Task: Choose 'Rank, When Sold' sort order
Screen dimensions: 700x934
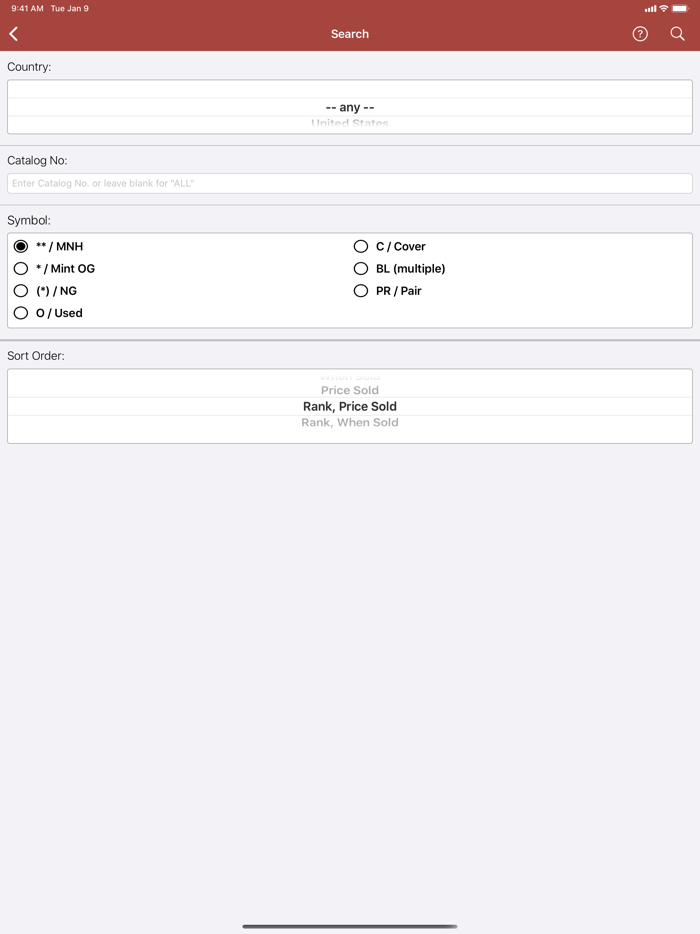Action: [x=350, y=423]
